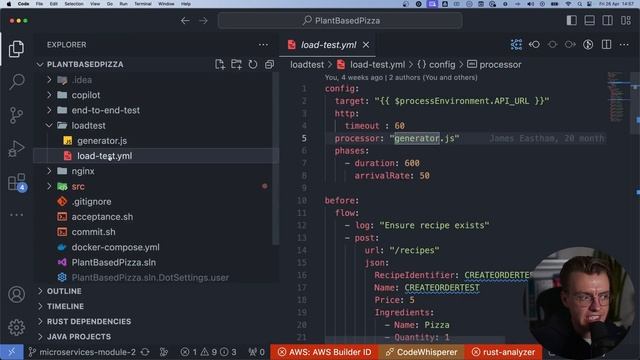The image size is (640, 360).
Task: Click the config breadcrumb segment
Action: coord(436,64)
